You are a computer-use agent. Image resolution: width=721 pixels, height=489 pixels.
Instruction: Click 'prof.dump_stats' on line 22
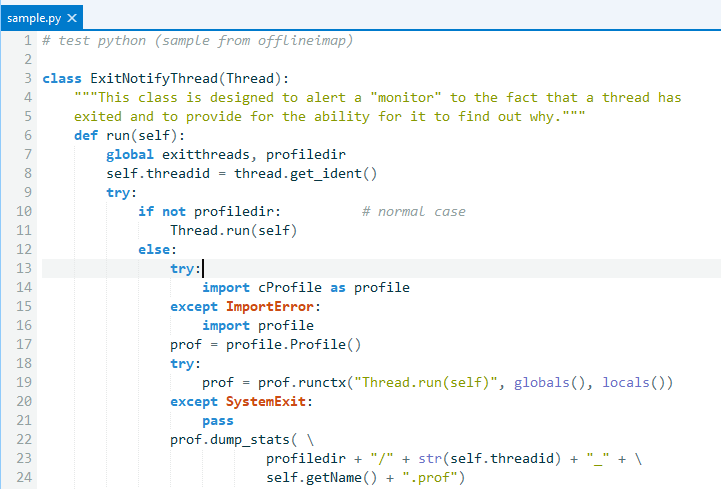(230, 439)
